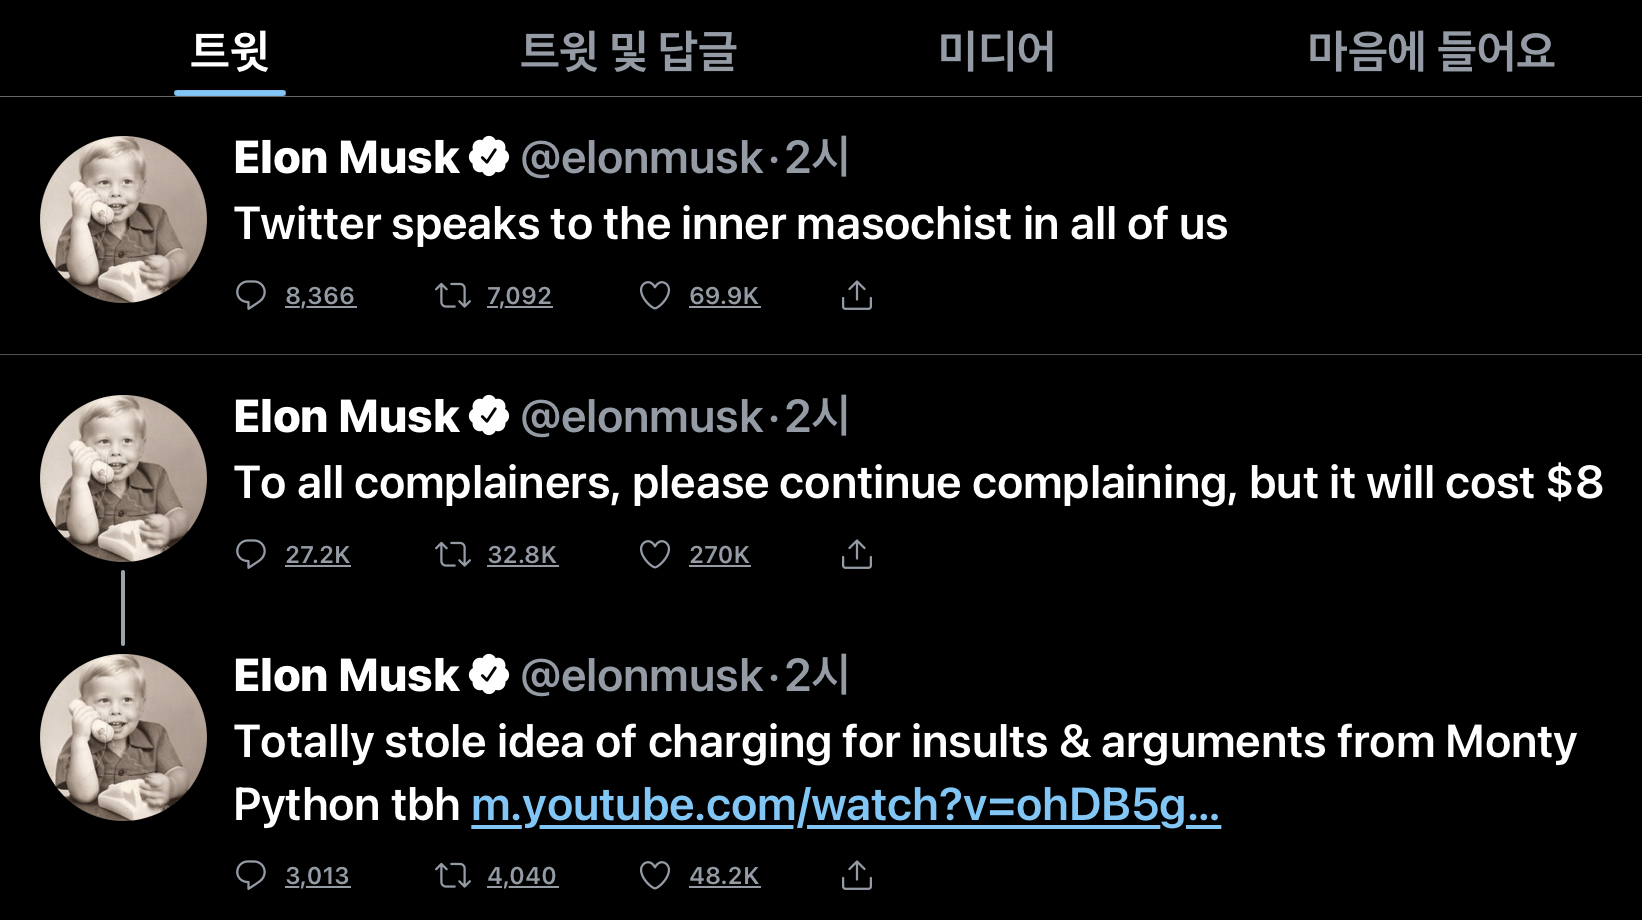Retweet the Monty Python tweet
Image resolution: width=1642 pixels, height=920 pixels.
click(x=453, y=875)
